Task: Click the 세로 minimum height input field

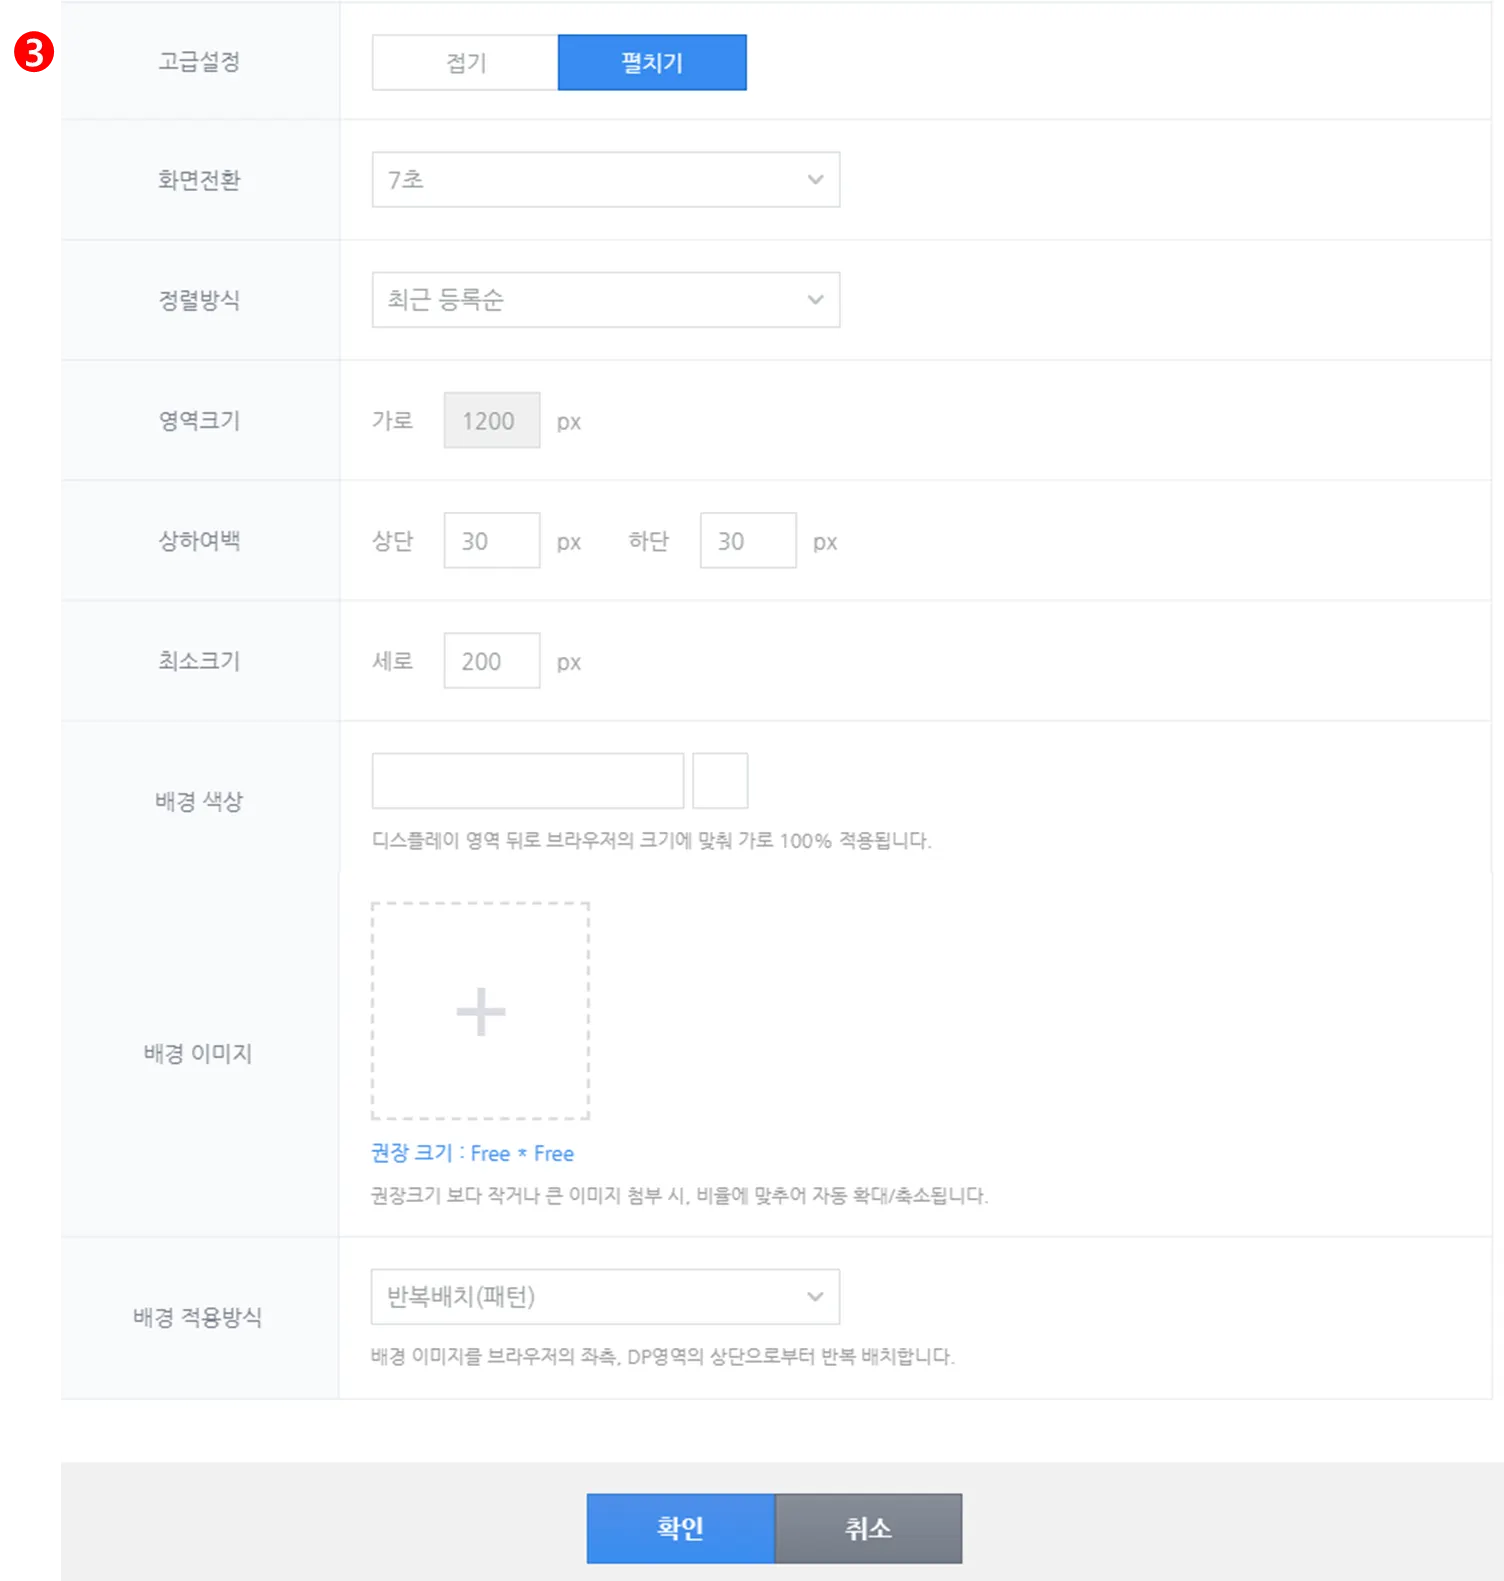Action: coord(492,661)
